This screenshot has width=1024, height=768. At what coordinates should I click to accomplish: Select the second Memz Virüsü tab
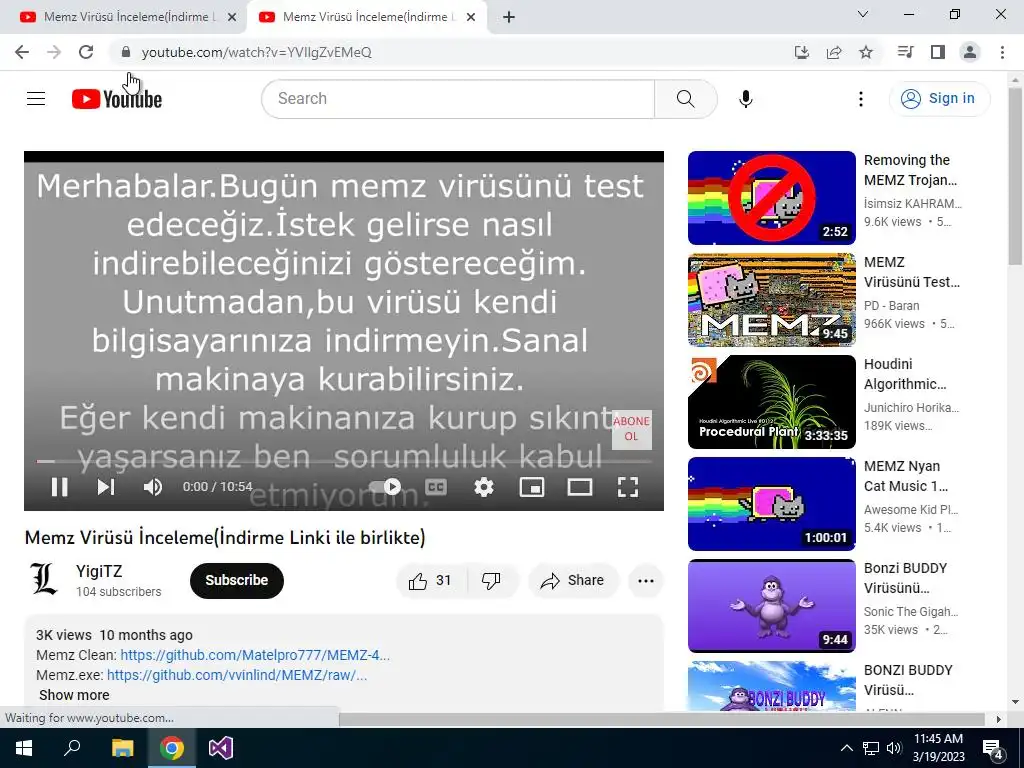click(364, 17)
